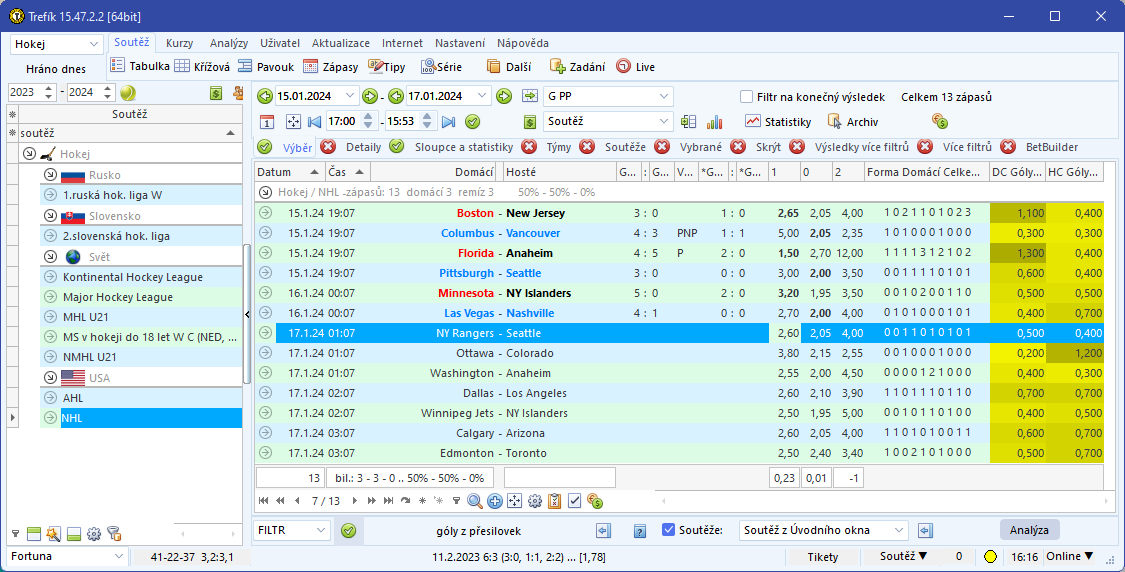Click the bar chart icon beside the Soutěž dropdown
The image size is (1125, 572).
pyautogui.click(x=714, y=121)
